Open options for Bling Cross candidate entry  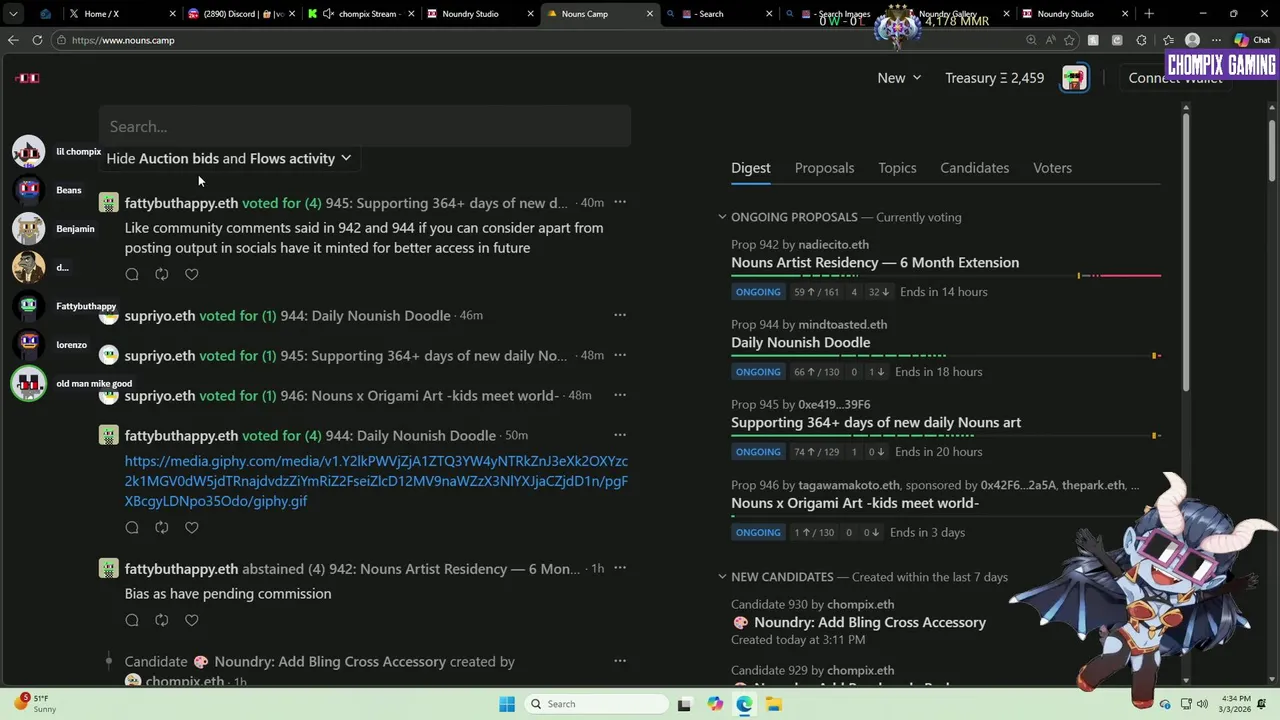point(620,661)
